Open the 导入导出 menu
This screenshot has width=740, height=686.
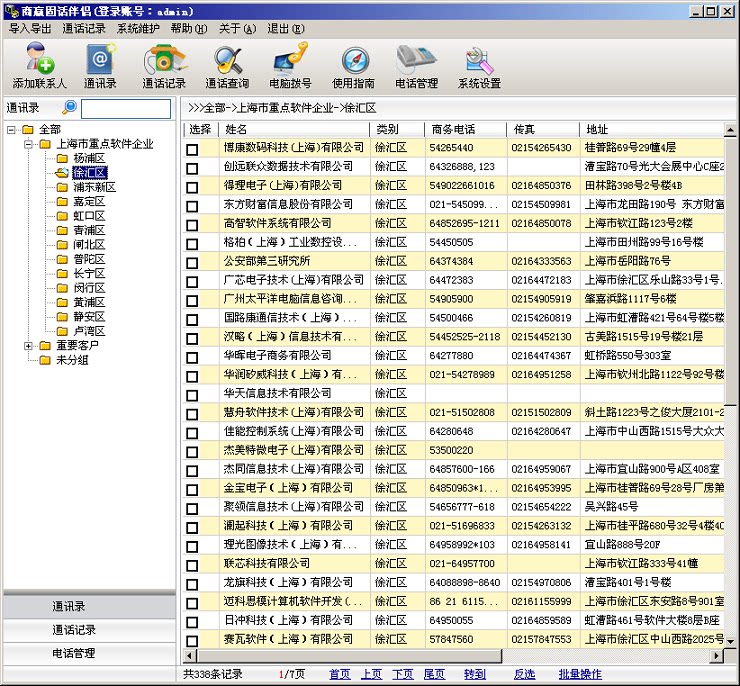pyautogui.click(x=30, y=29)
